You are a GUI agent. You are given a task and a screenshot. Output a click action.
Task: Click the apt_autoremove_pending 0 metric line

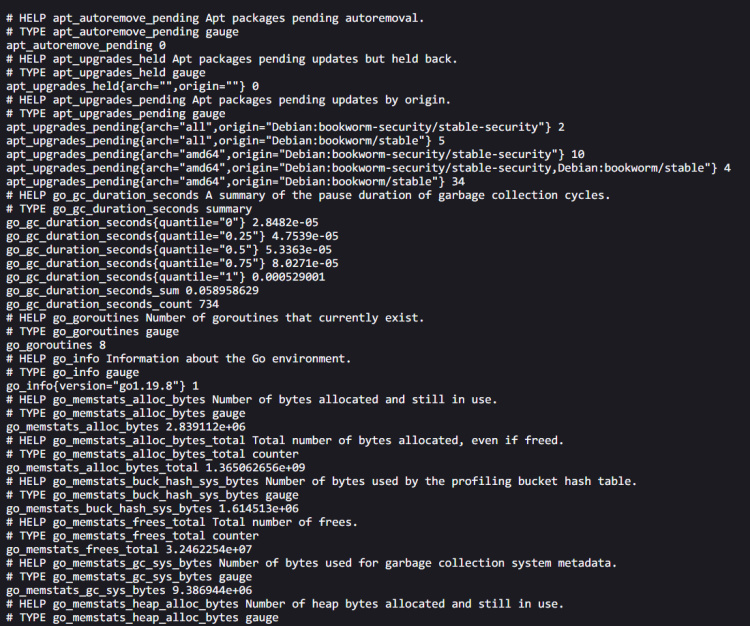click(86, 46)
